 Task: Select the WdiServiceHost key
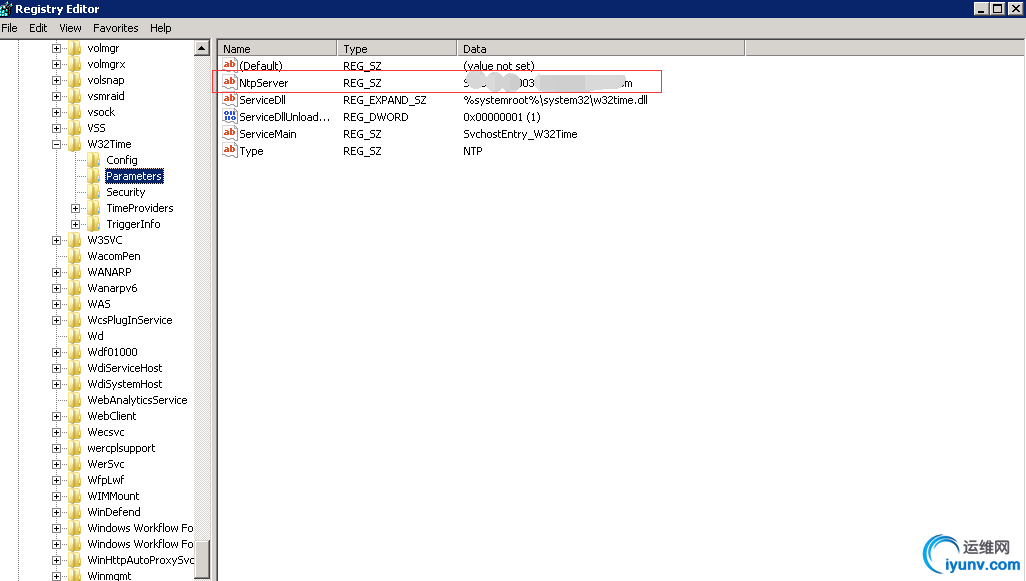(x=124, y=368)
